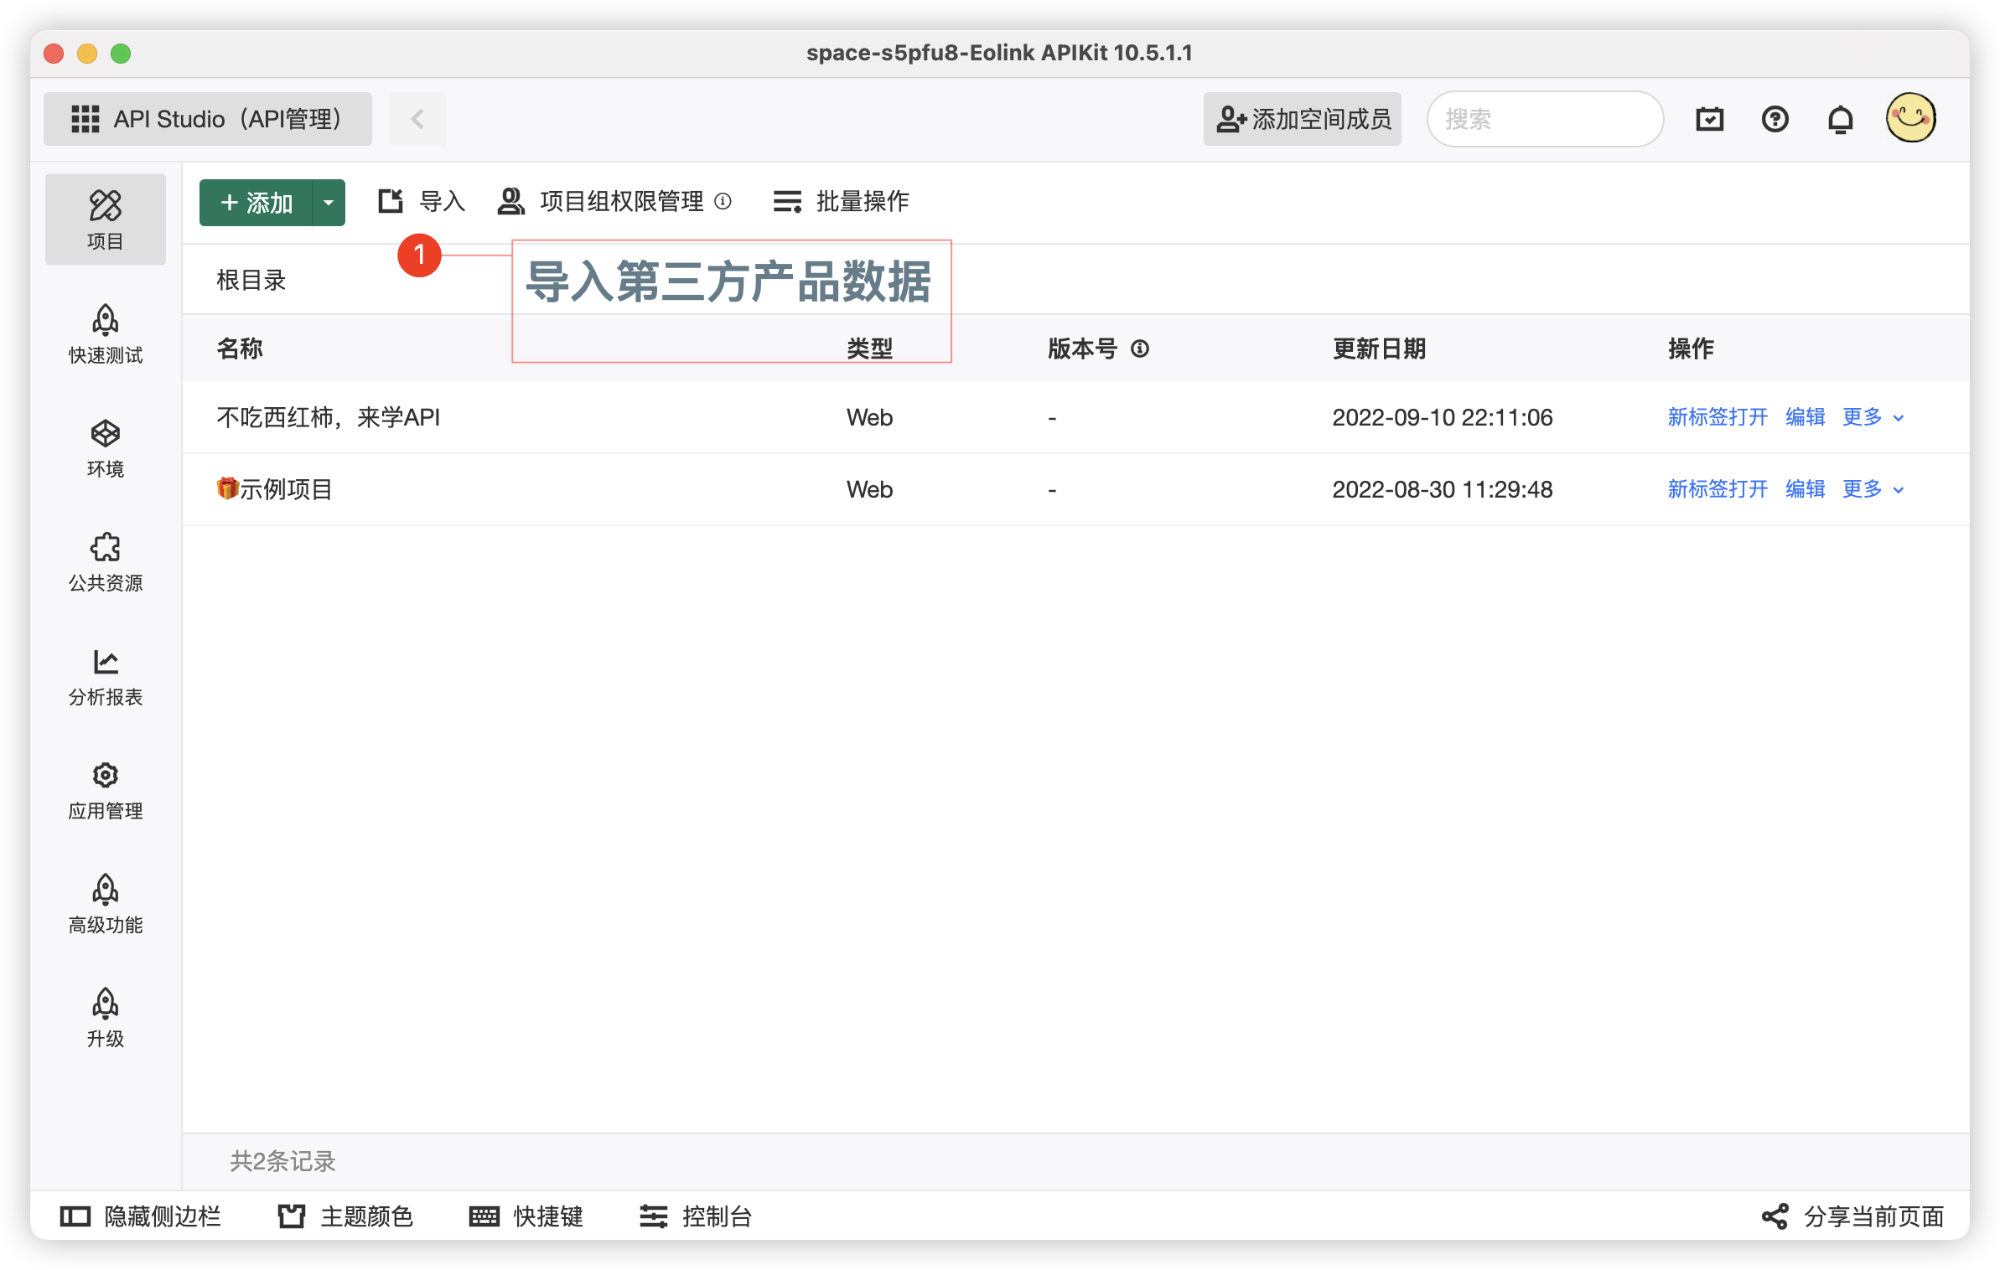Click 导入 in the toolbar
This screenshot has height=1270, width=2000.
coord(422,202)
